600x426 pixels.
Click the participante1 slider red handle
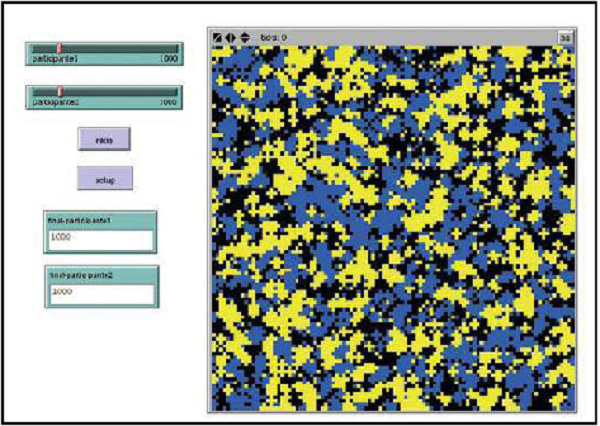pos(59,48)
